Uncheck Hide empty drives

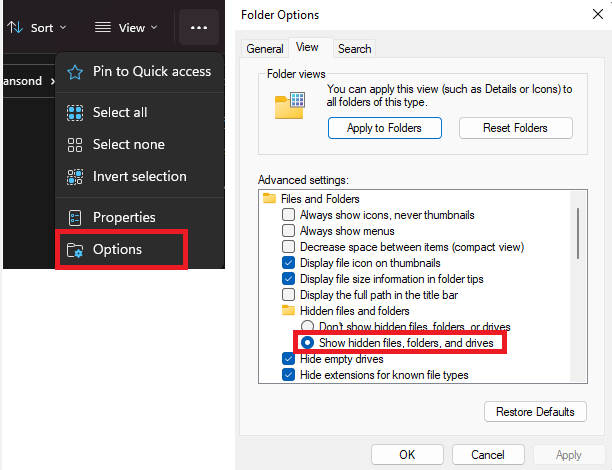point(288,358)
